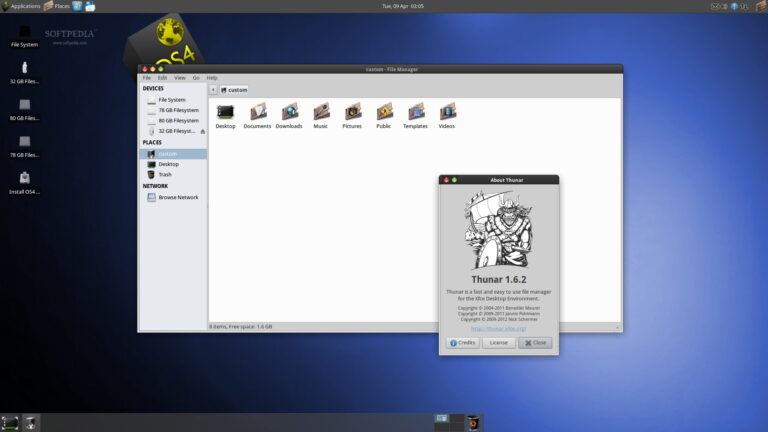The image size is (768, 432).
Task: Click the Install OS4 desktop icon
Action: tap(24, 178)
